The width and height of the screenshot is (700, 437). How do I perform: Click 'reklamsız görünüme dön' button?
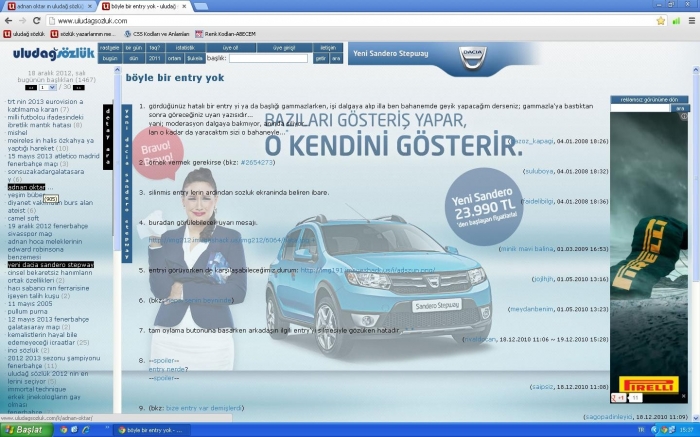click(649, 100)
